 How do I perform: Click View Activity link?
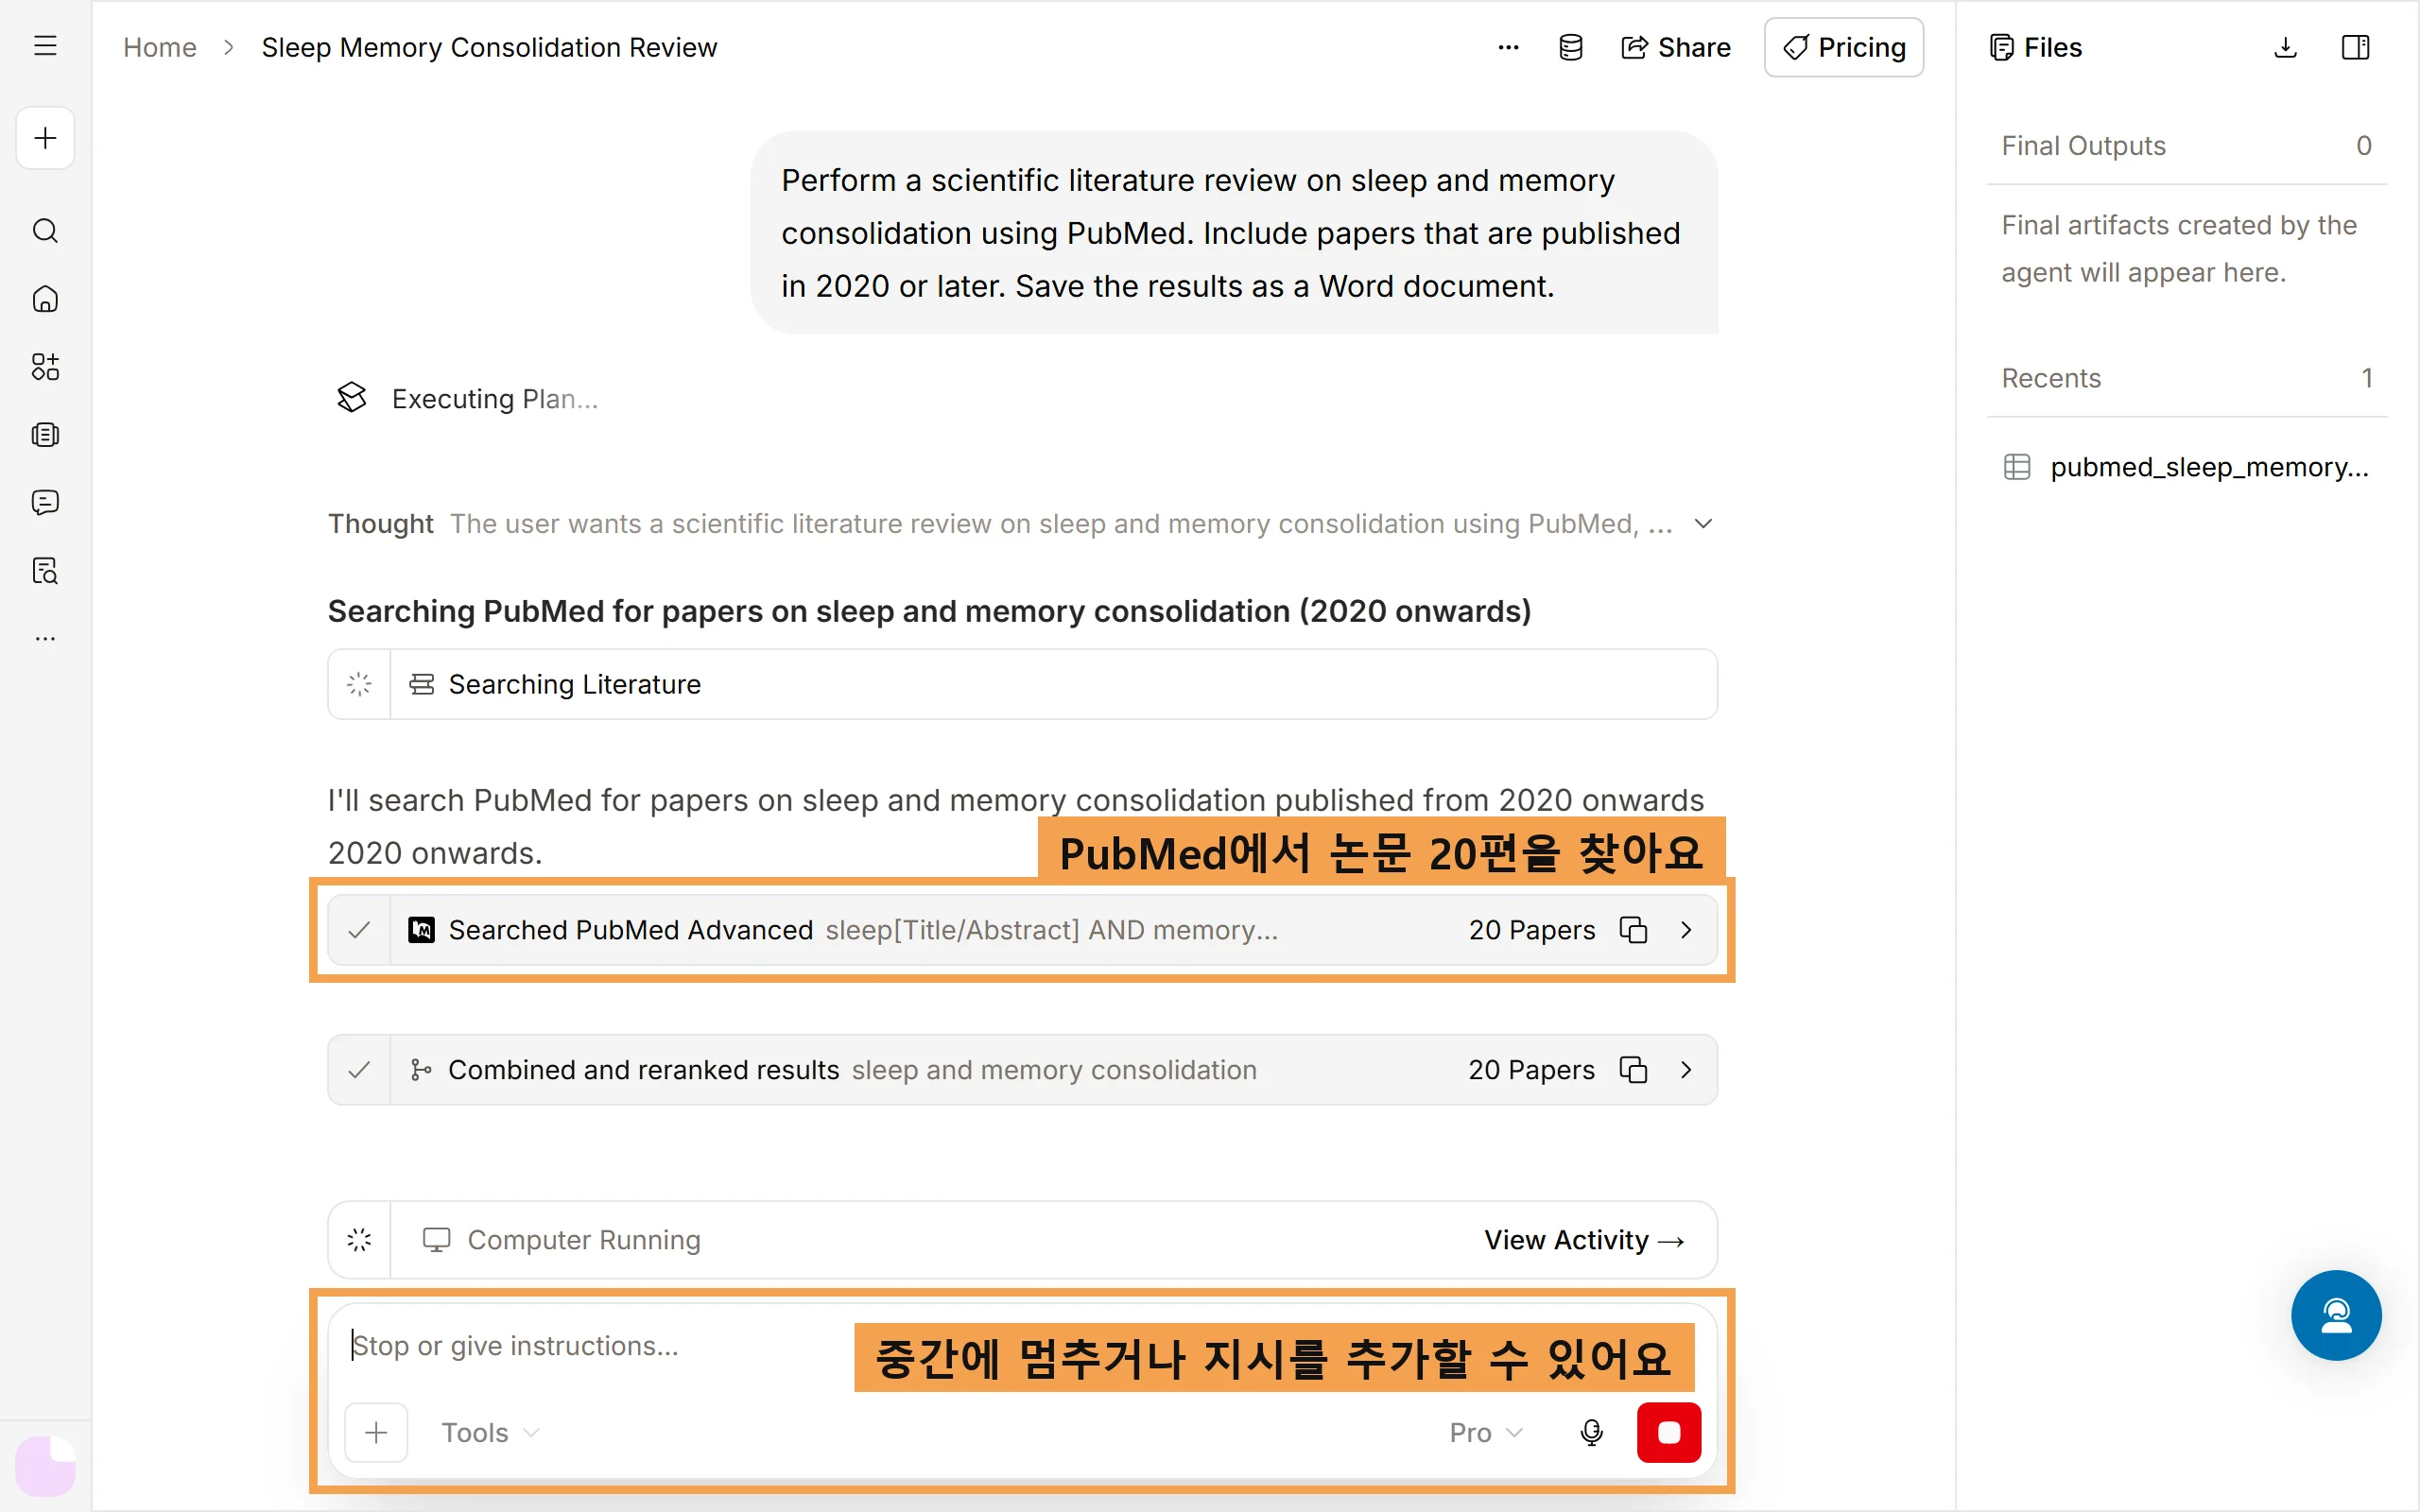(1584, 1240)
